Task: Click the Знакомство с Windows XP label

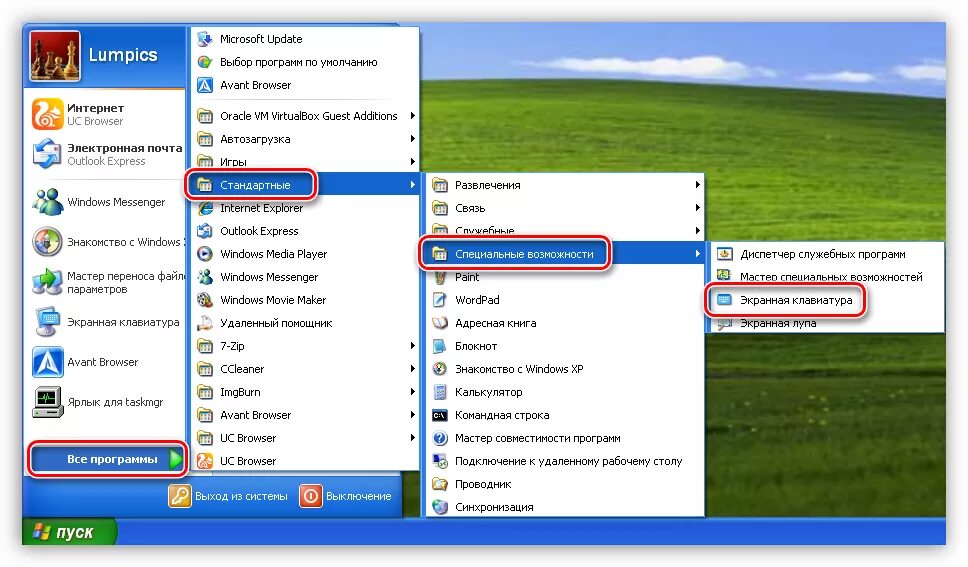Action: (x=519, y=369)
